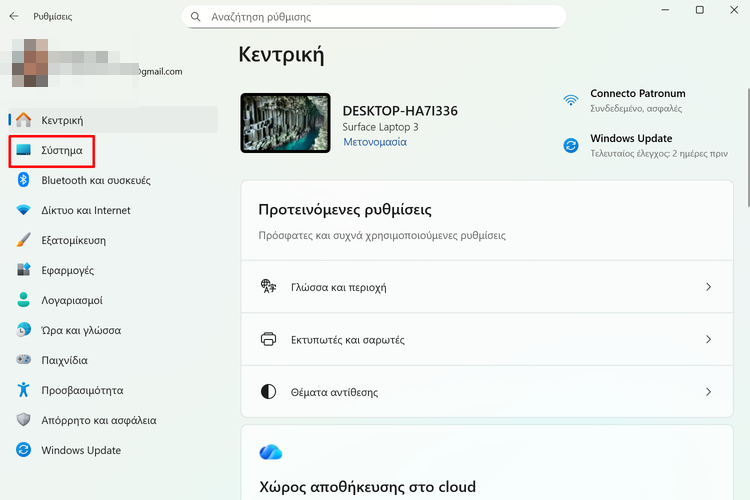Image resolution: width=750 pixels, height=500 pixels.
Task: Expand Θέματα αντίθεσης chevron
Action: 708,392
